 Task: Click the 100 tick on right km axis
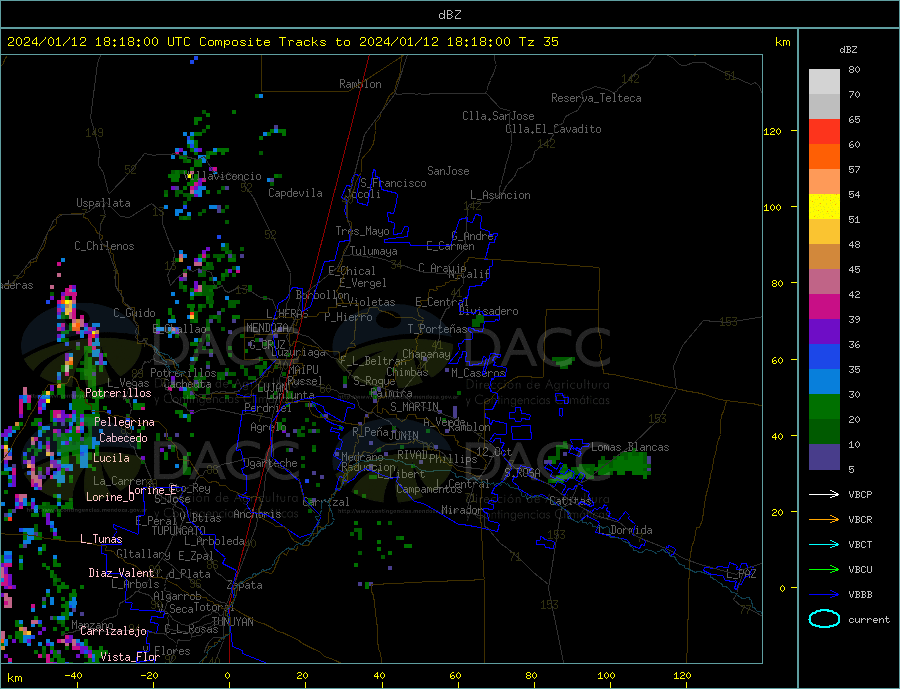tap(773, 207)
